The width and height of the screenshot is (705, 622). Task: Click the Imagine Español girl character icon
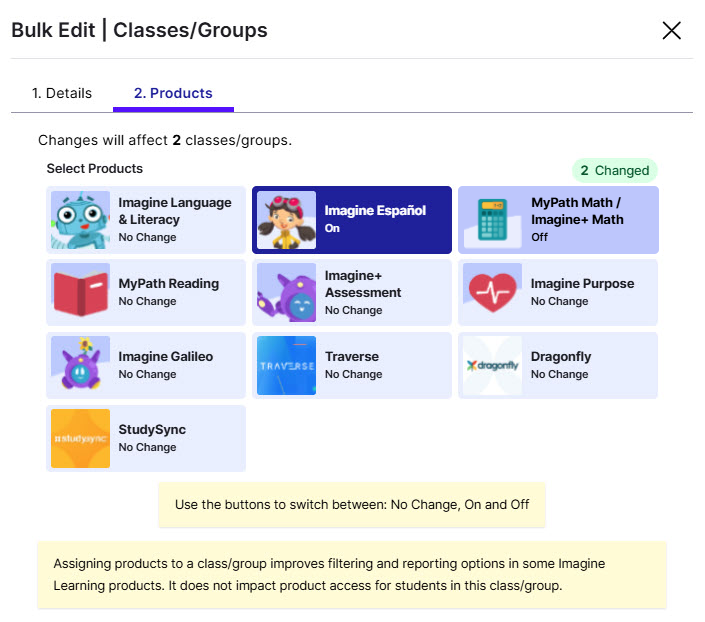[x=286, y=220]
